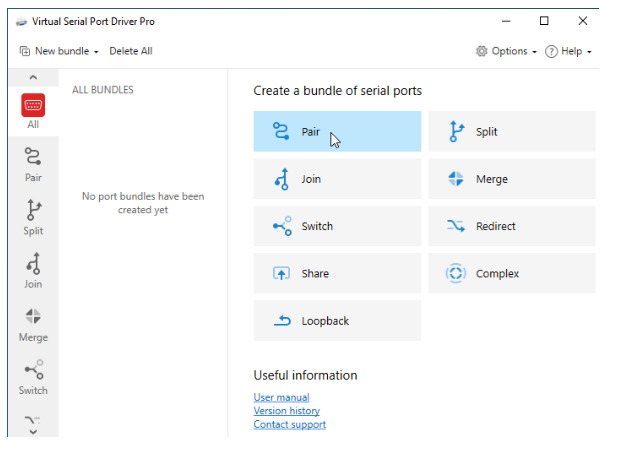The width and height of the screenshot is (622, 452).
Task: Click the New bundle icon in the toolbar
Action: 25,51
